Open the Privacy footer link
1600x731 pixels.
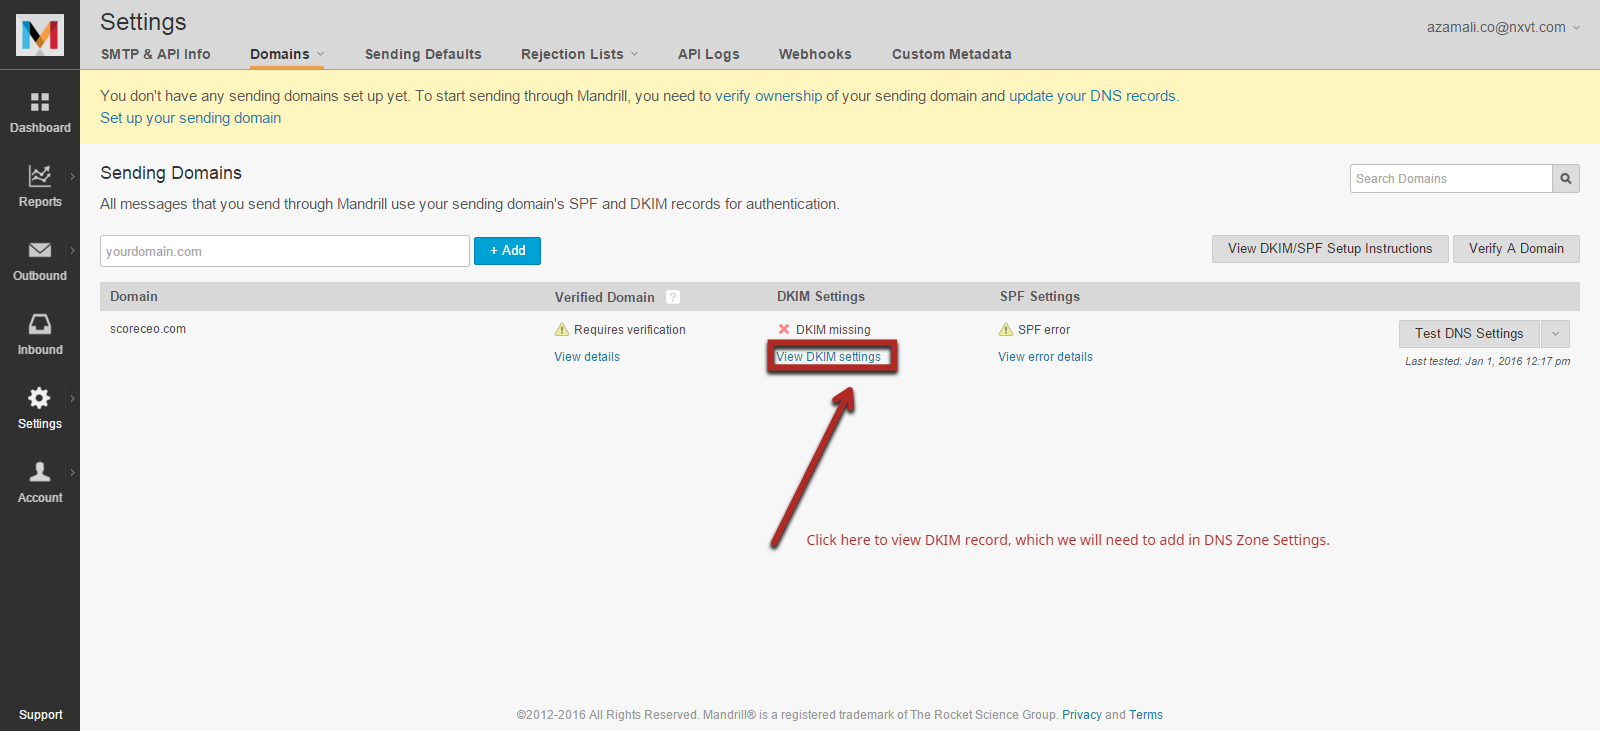click(x=1081, y=715)
